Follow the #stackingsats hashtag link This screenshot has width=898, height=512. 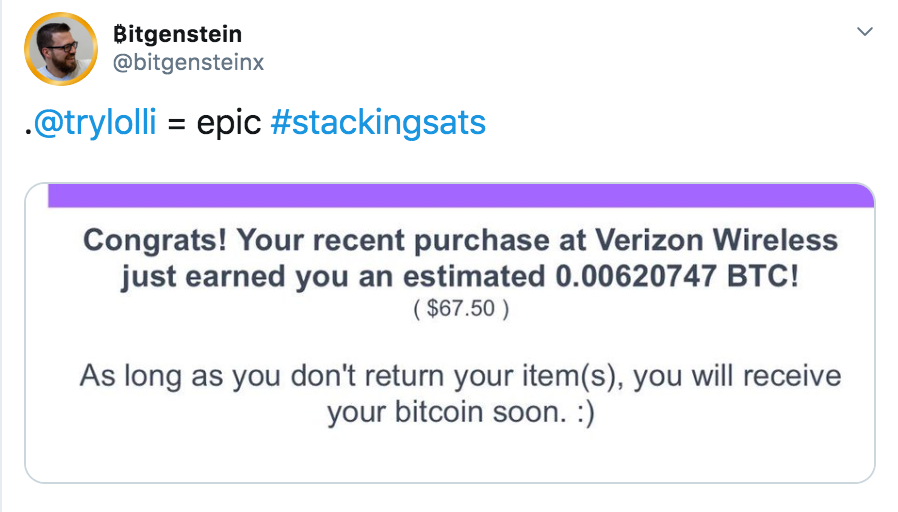point(378,123)
